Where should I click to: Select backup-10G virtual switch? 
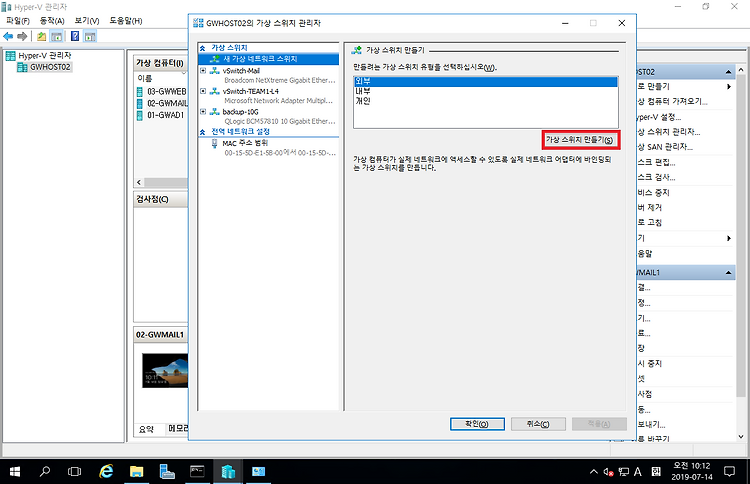tap(240, 112)
